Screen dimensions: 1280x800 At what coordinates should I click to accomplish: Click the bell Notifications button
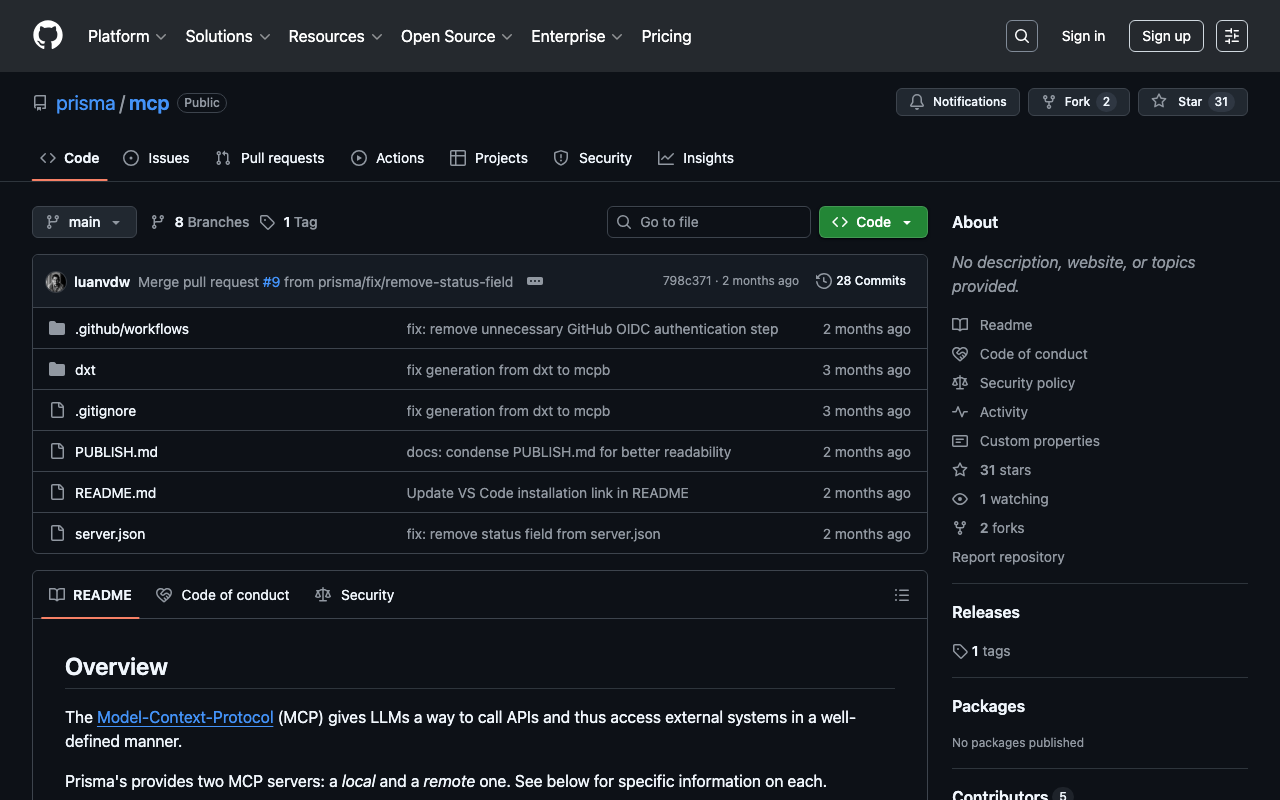point(958,102)
